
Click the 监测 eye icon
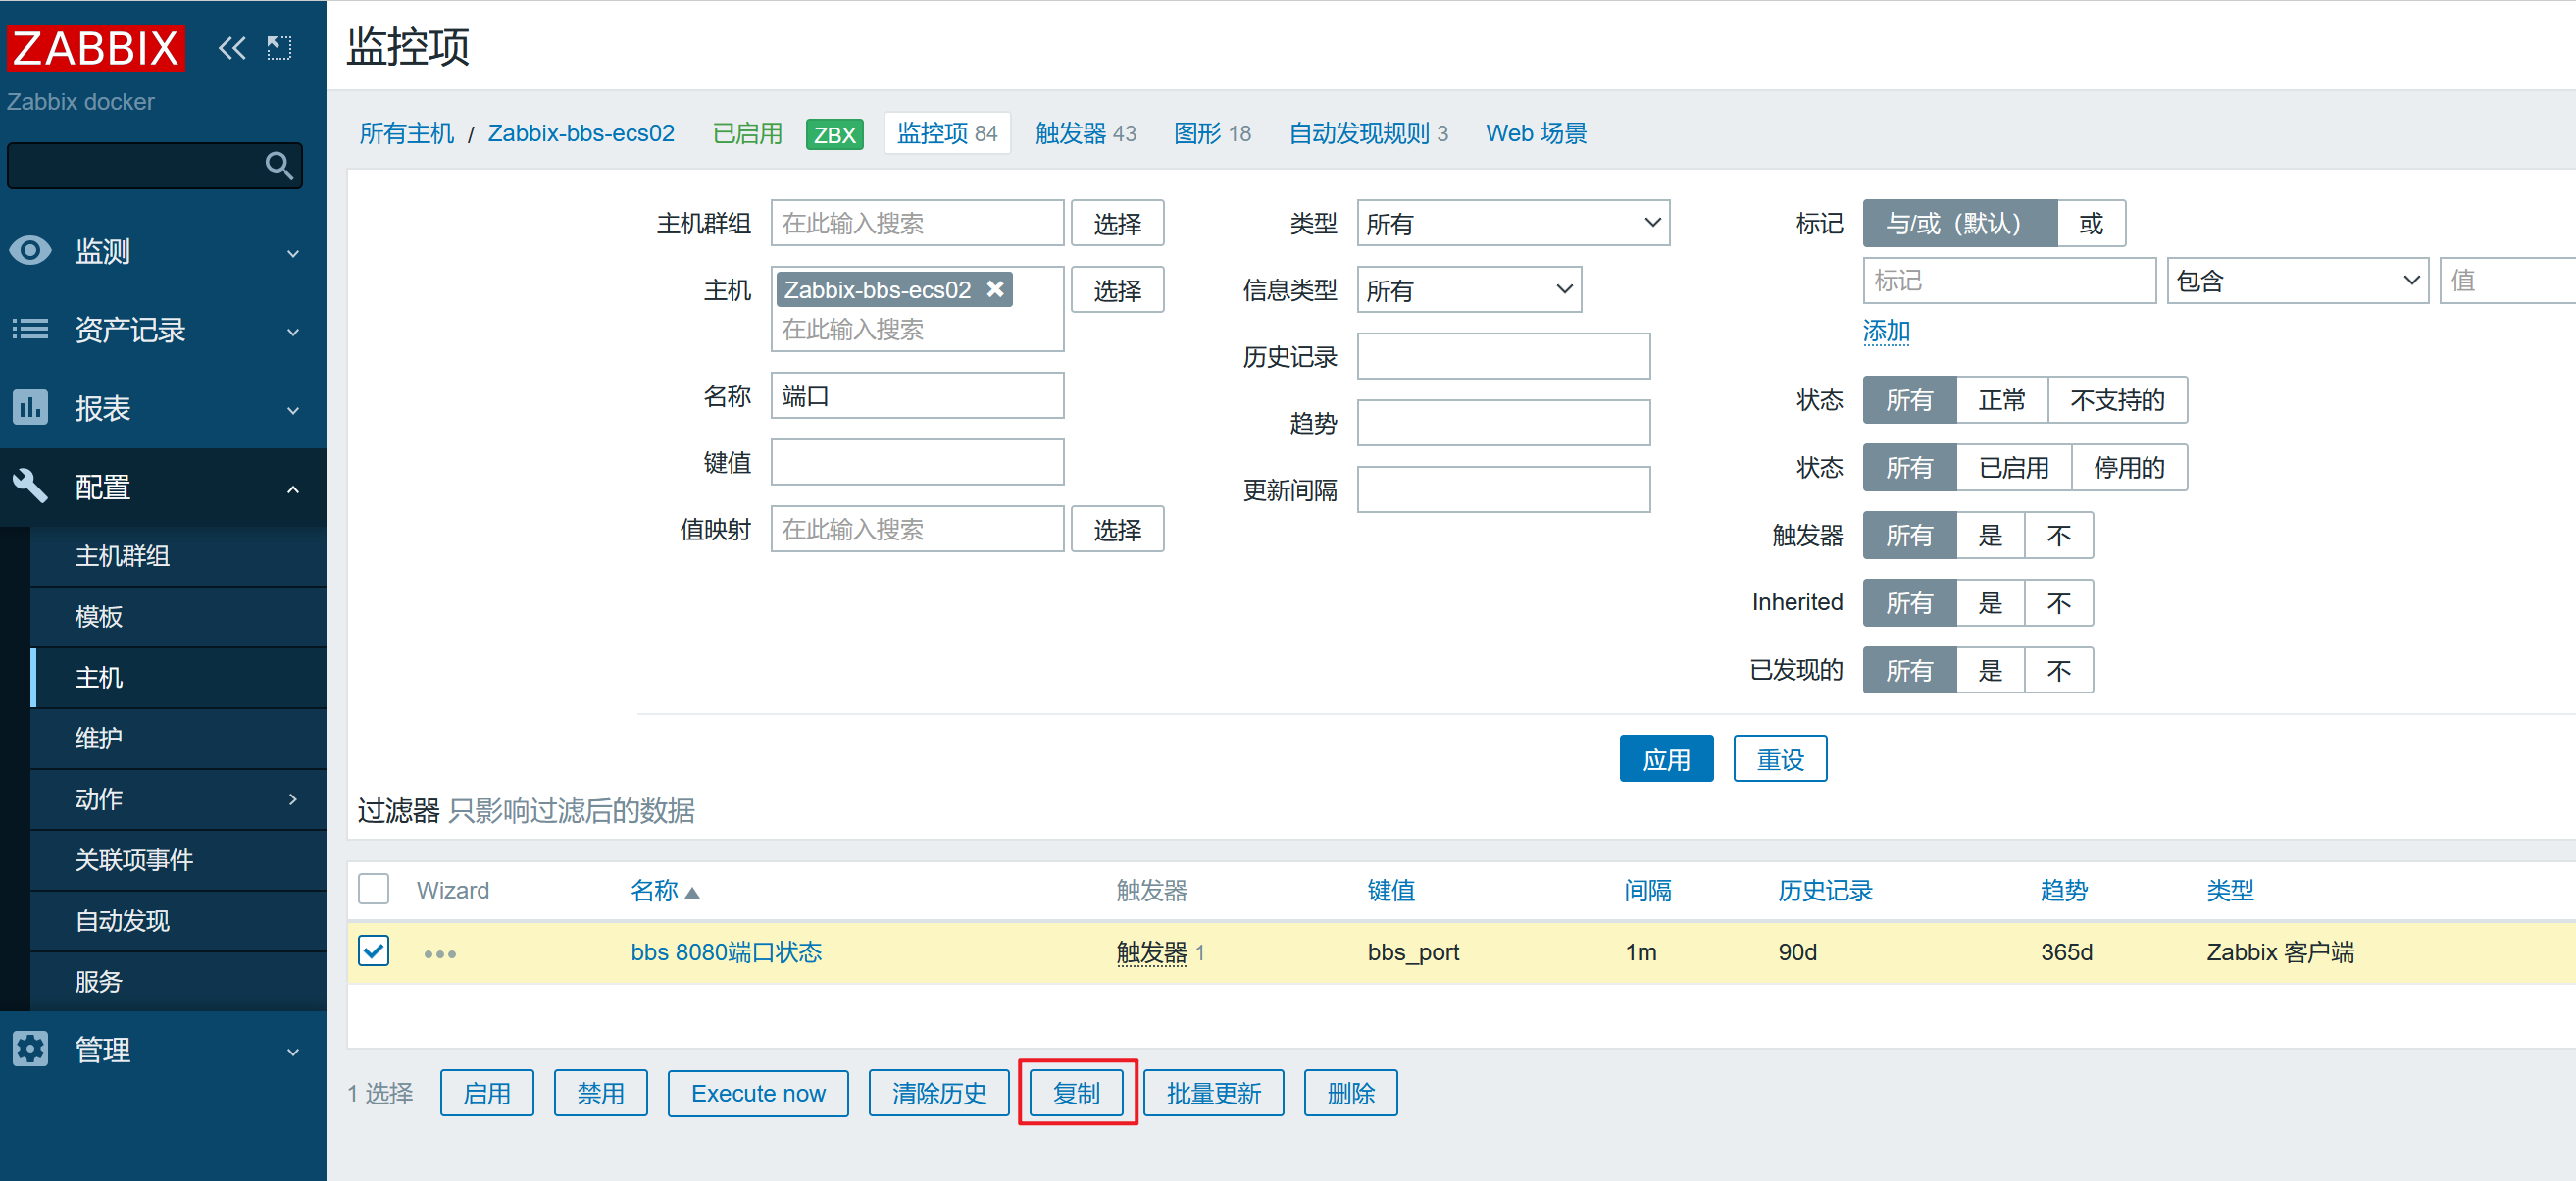coord(30,251)
